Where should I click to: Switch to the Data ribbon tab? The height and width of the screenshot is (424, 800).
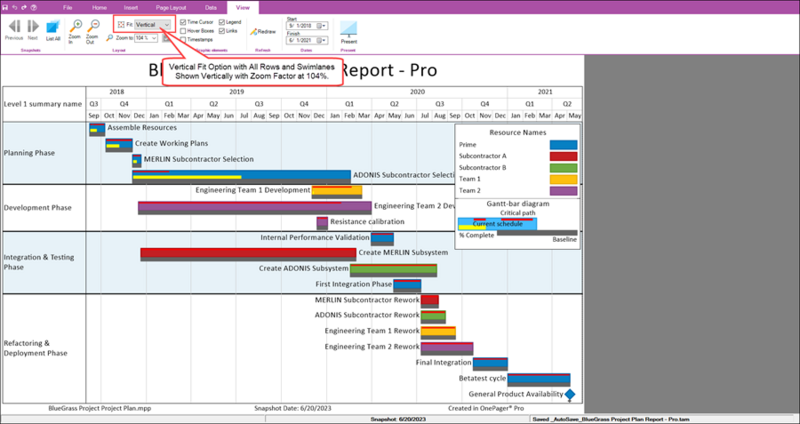point(210,8)
